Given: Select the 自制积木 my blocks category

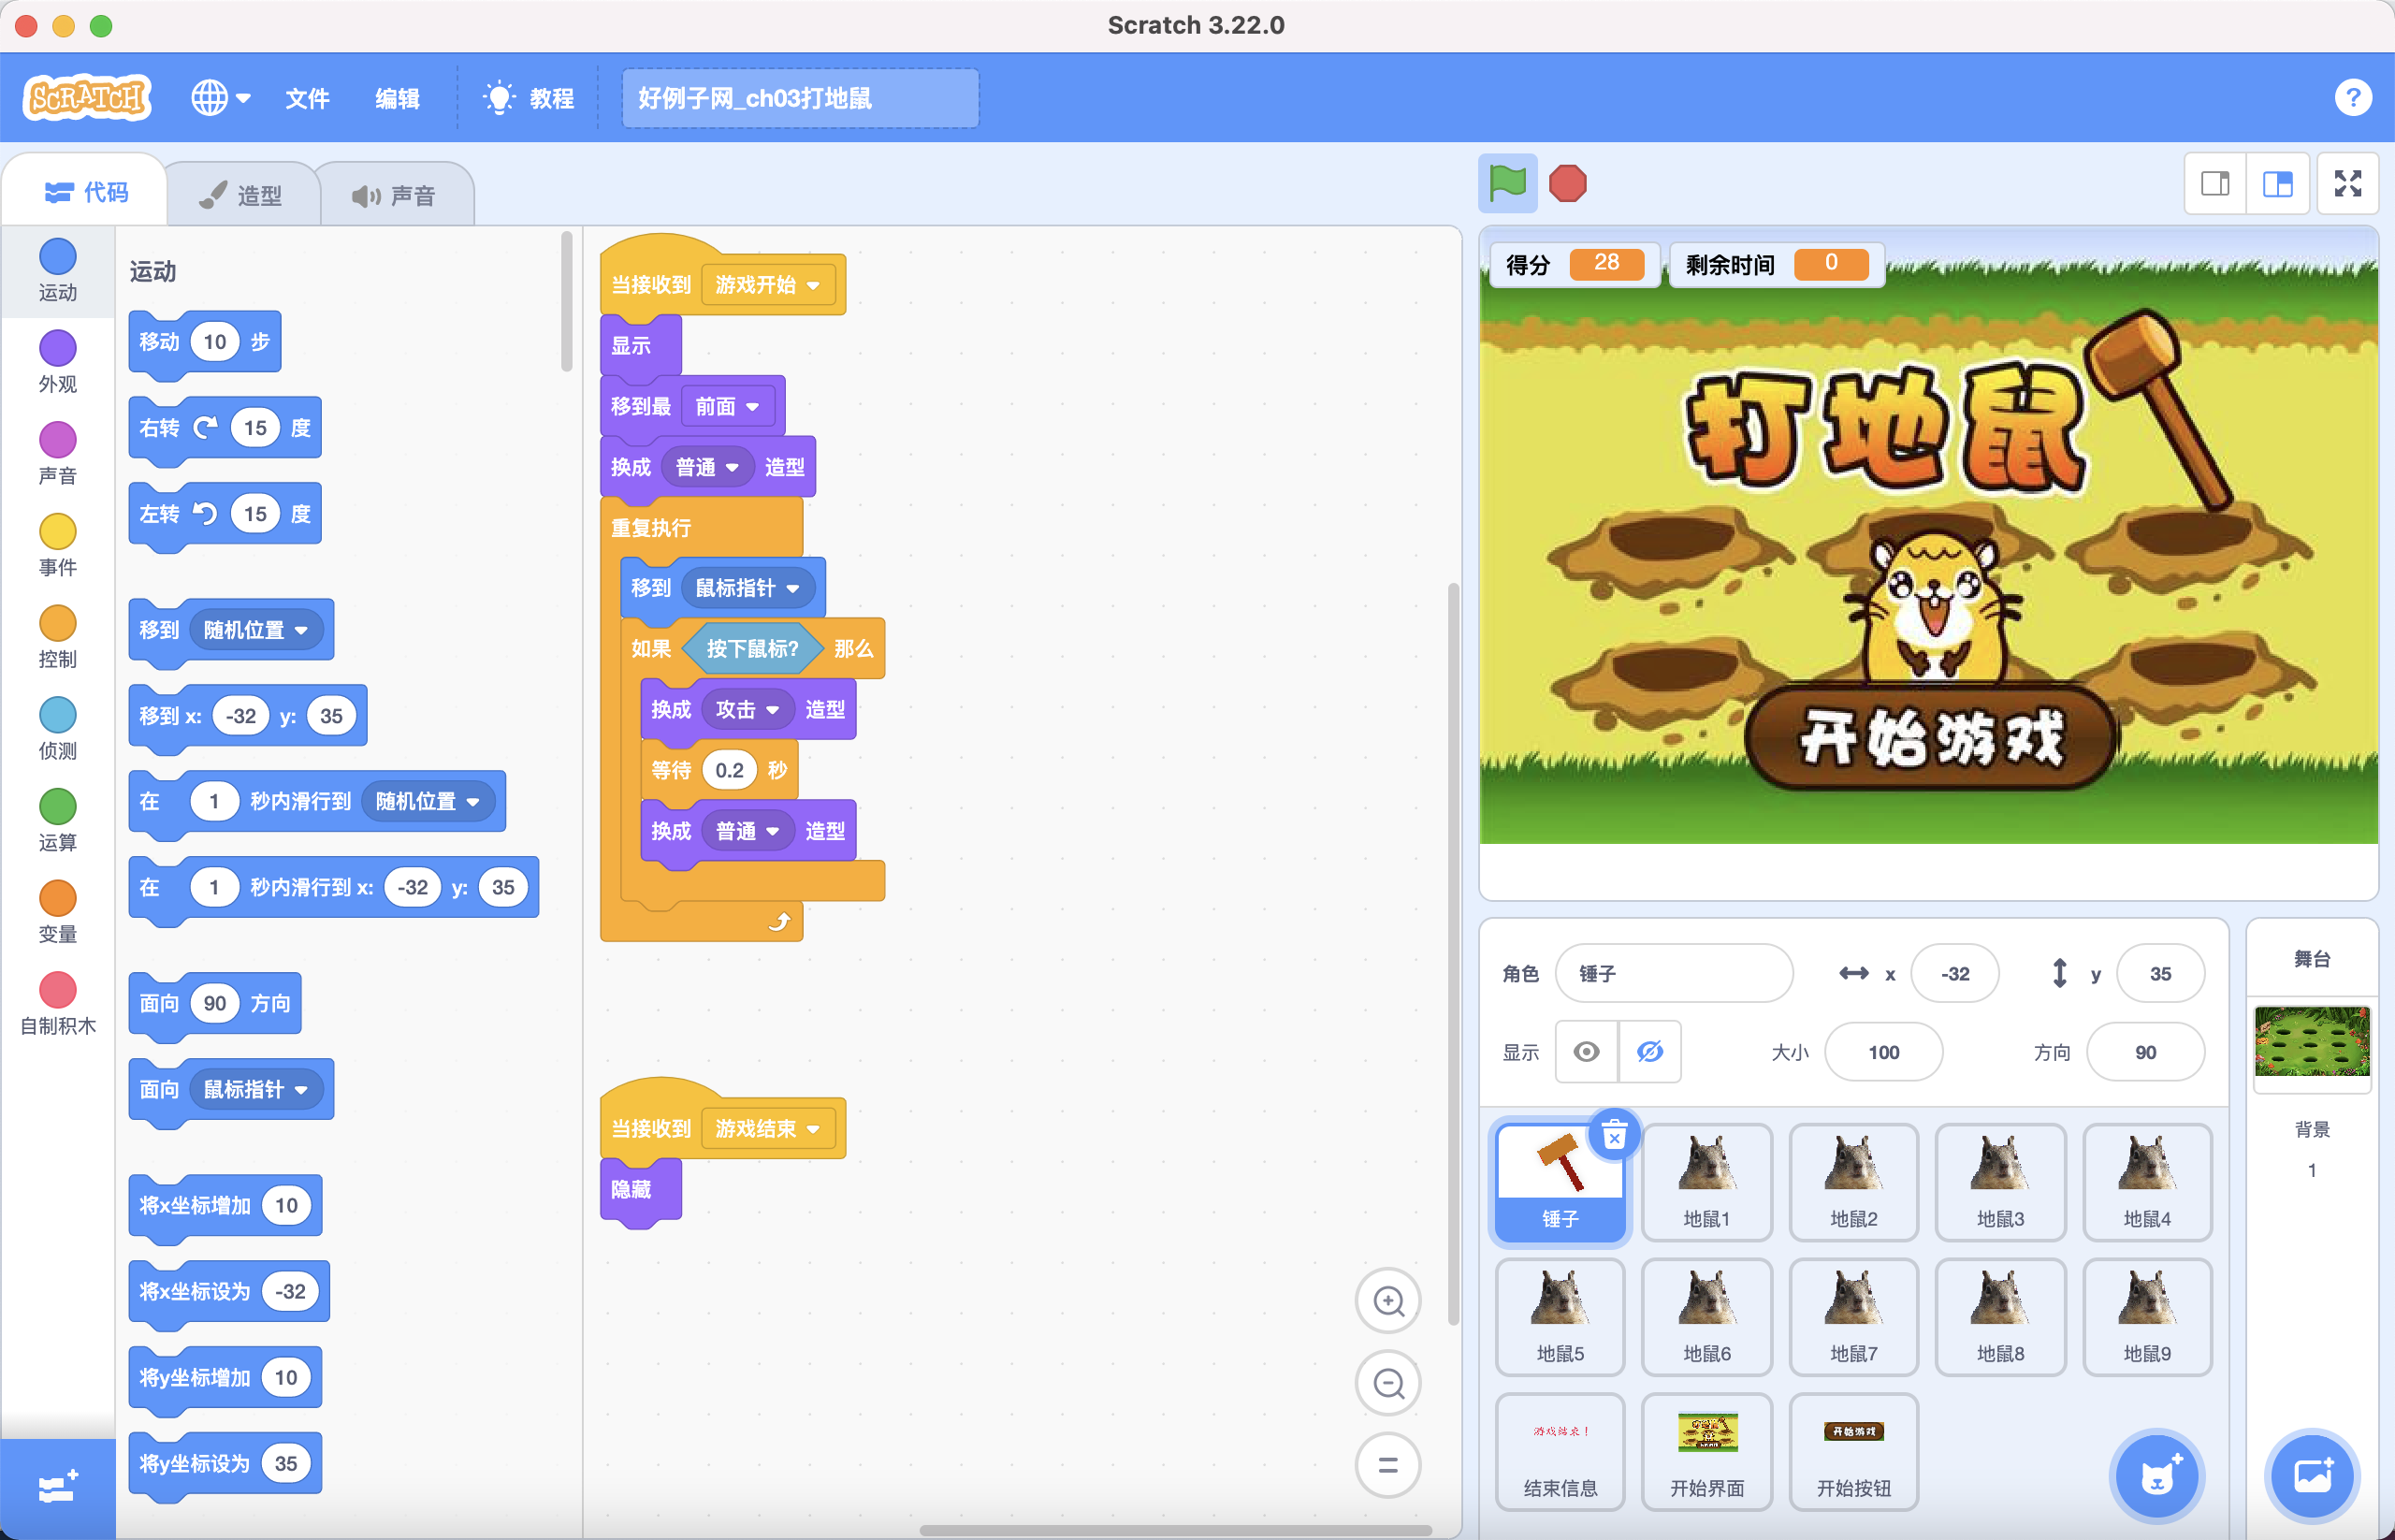Looking at the screenshot, I should click(x=57, y=1004).
